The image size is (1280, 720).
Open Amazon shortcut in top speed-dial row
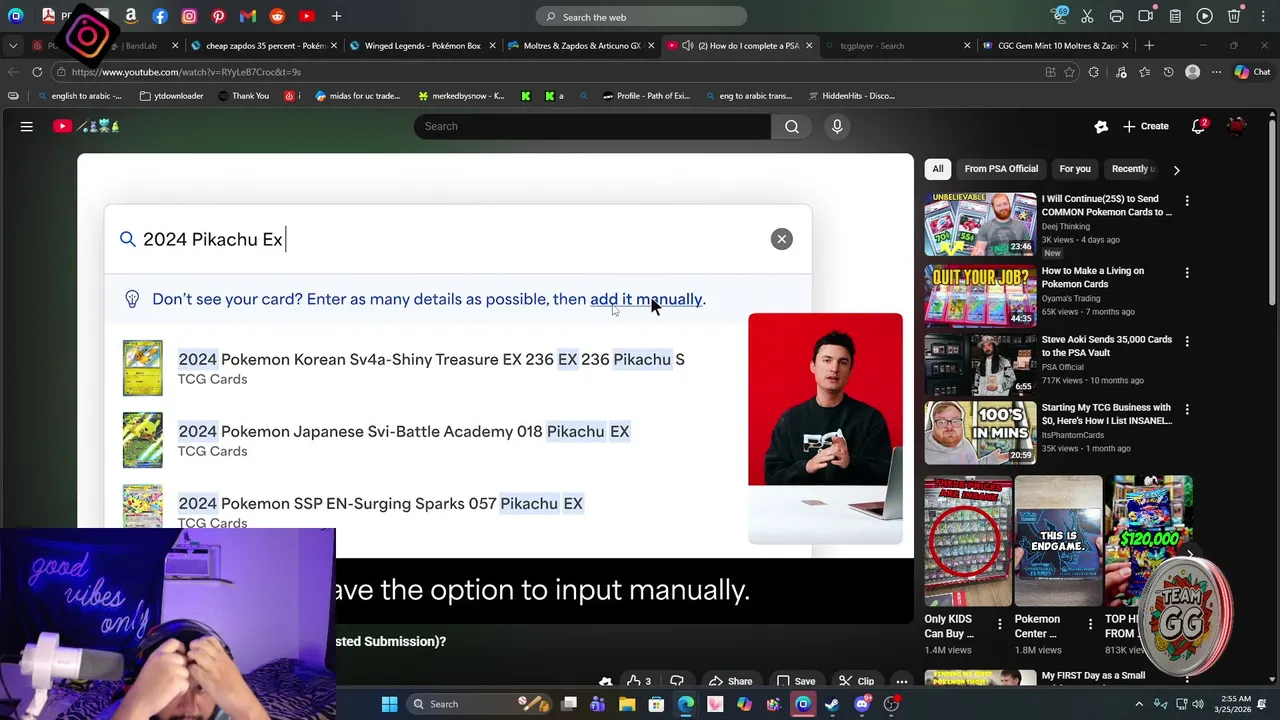point(130,16)
